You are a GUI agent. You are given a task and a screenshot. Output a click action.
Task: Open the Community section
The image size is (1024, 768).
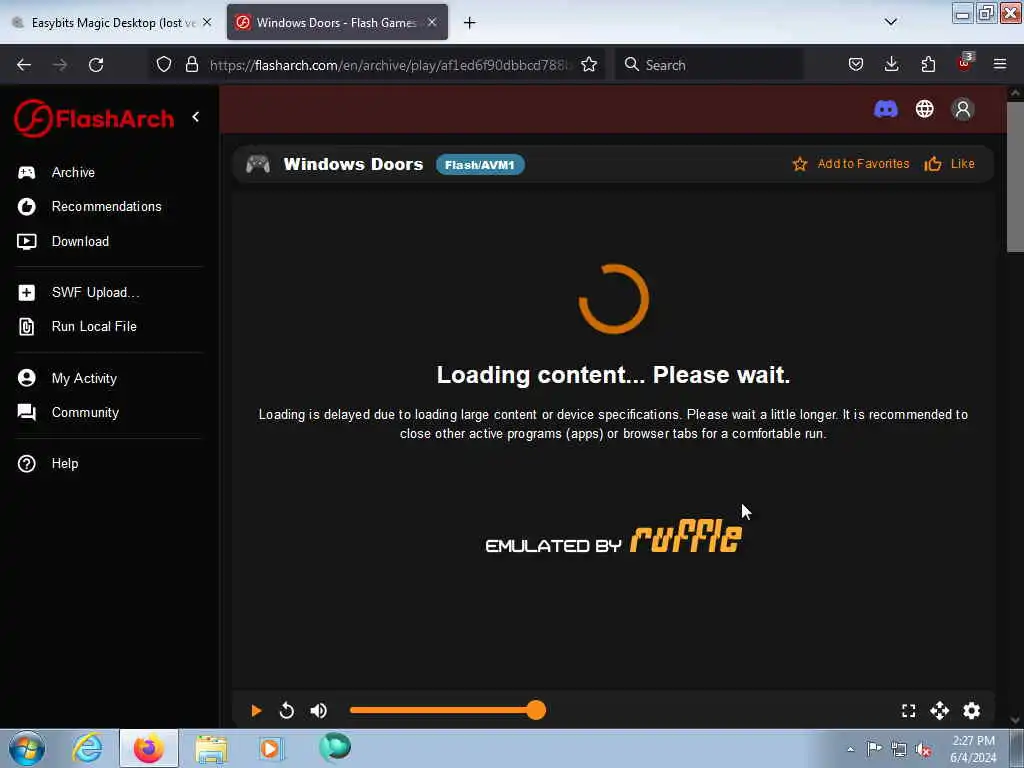68,413
